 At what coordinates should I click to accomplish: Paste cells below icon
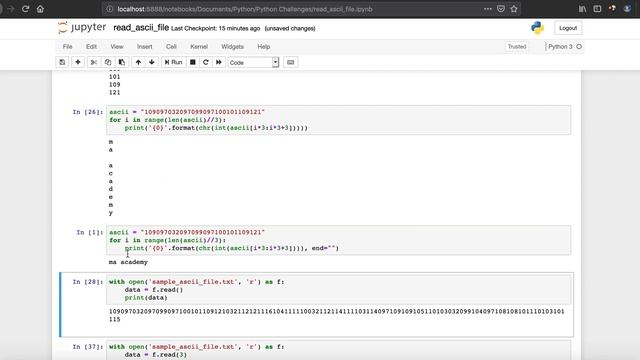click(x=122, y=62)
